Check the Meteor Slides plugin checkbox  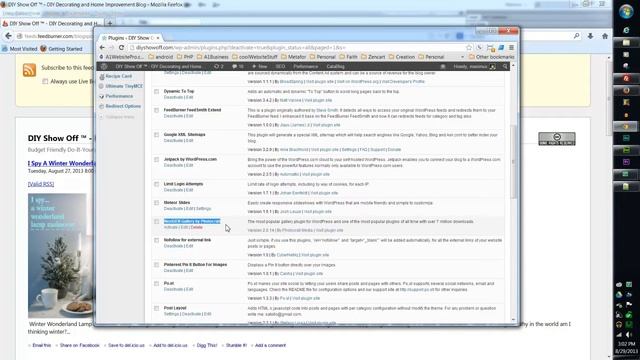coord(156,203)
